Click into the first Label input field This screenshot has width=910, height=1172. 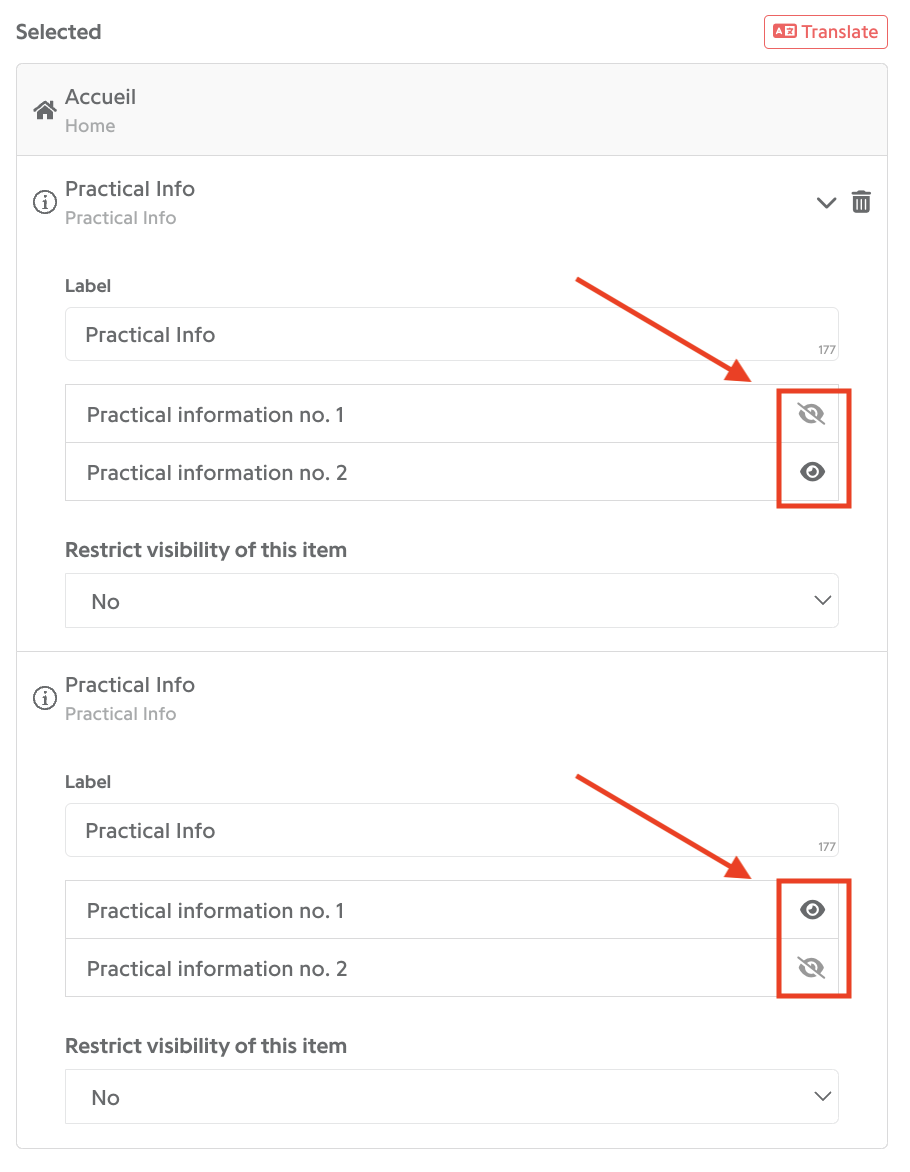click(452, 334)
